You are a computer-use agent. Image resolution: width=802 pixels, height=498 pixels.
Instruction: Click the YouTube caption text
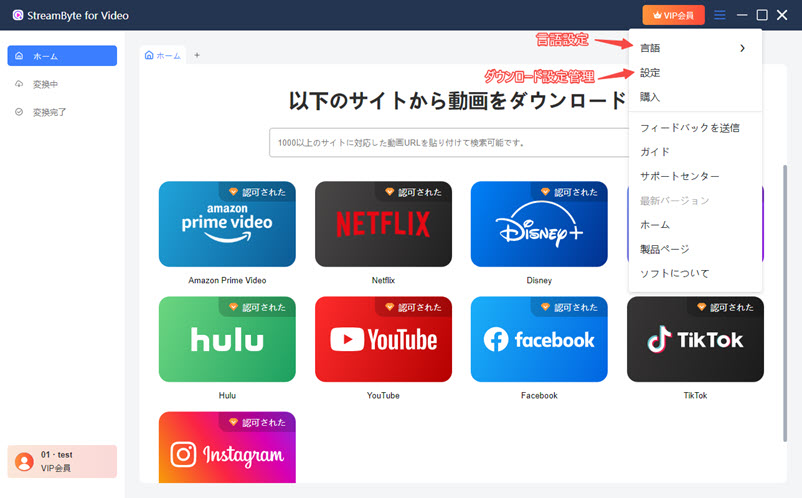pyautogui.click(x=383, y=395)
